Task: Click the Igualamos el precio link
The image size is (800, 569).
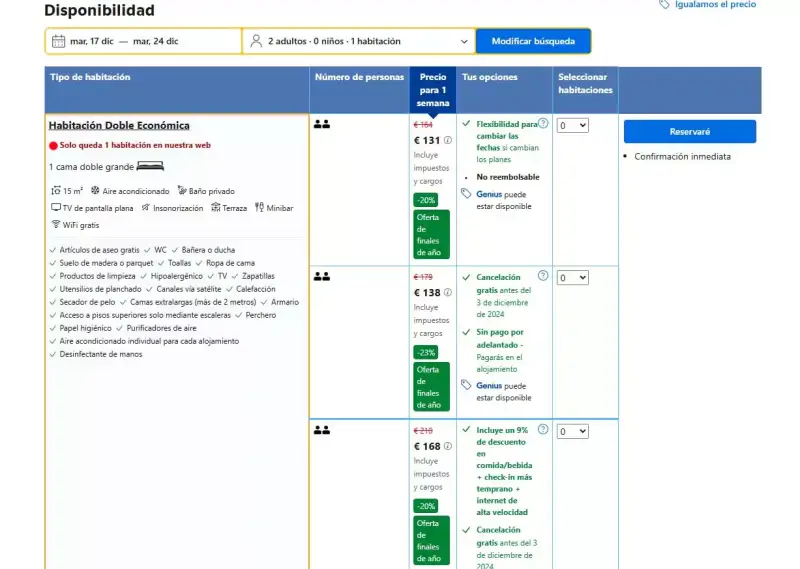Action: tap(715, 5)
